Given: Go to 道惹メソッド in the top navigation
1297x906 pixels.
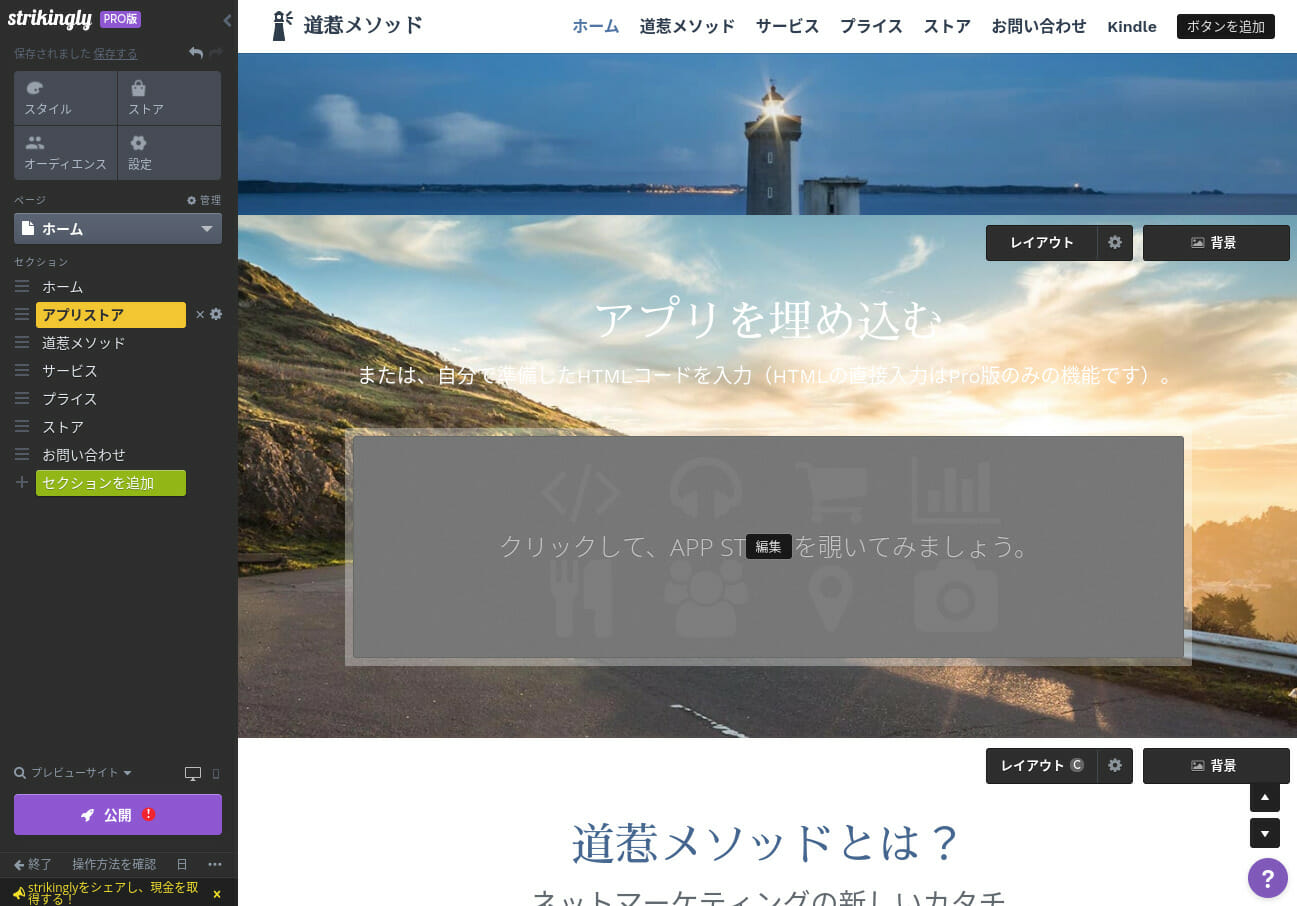Looking at the screenshot, I should [687, 27].
